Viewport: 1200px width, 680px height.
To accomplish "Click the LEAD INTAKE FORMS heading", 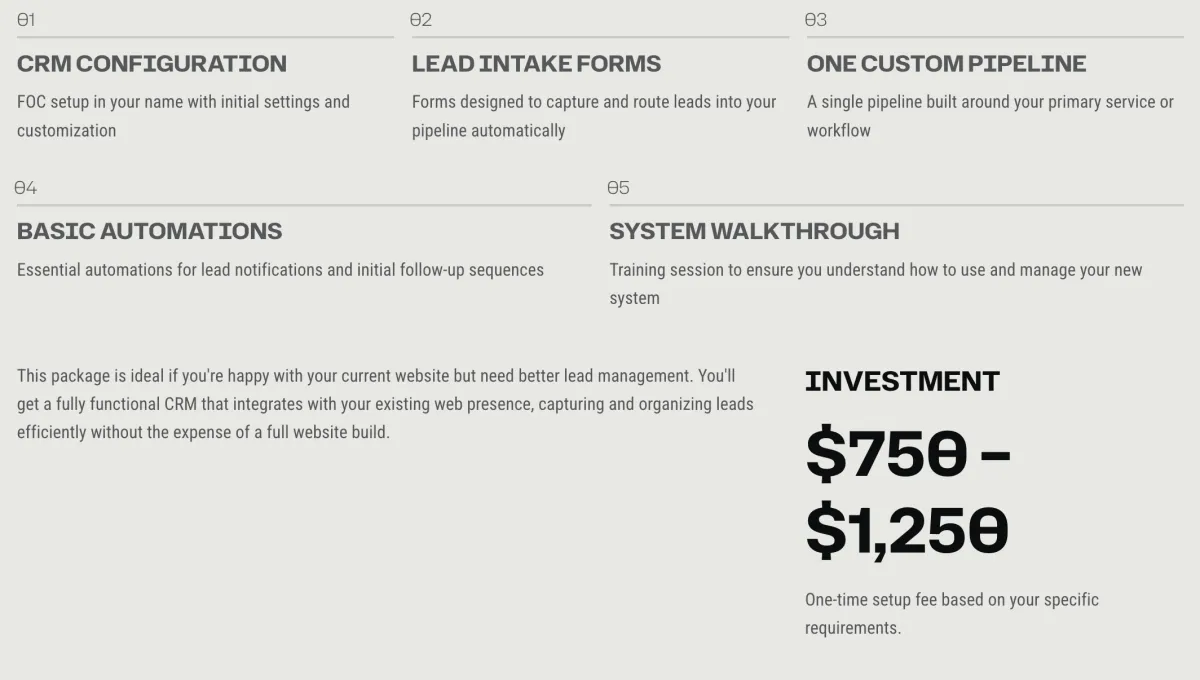I will point(536,64).
